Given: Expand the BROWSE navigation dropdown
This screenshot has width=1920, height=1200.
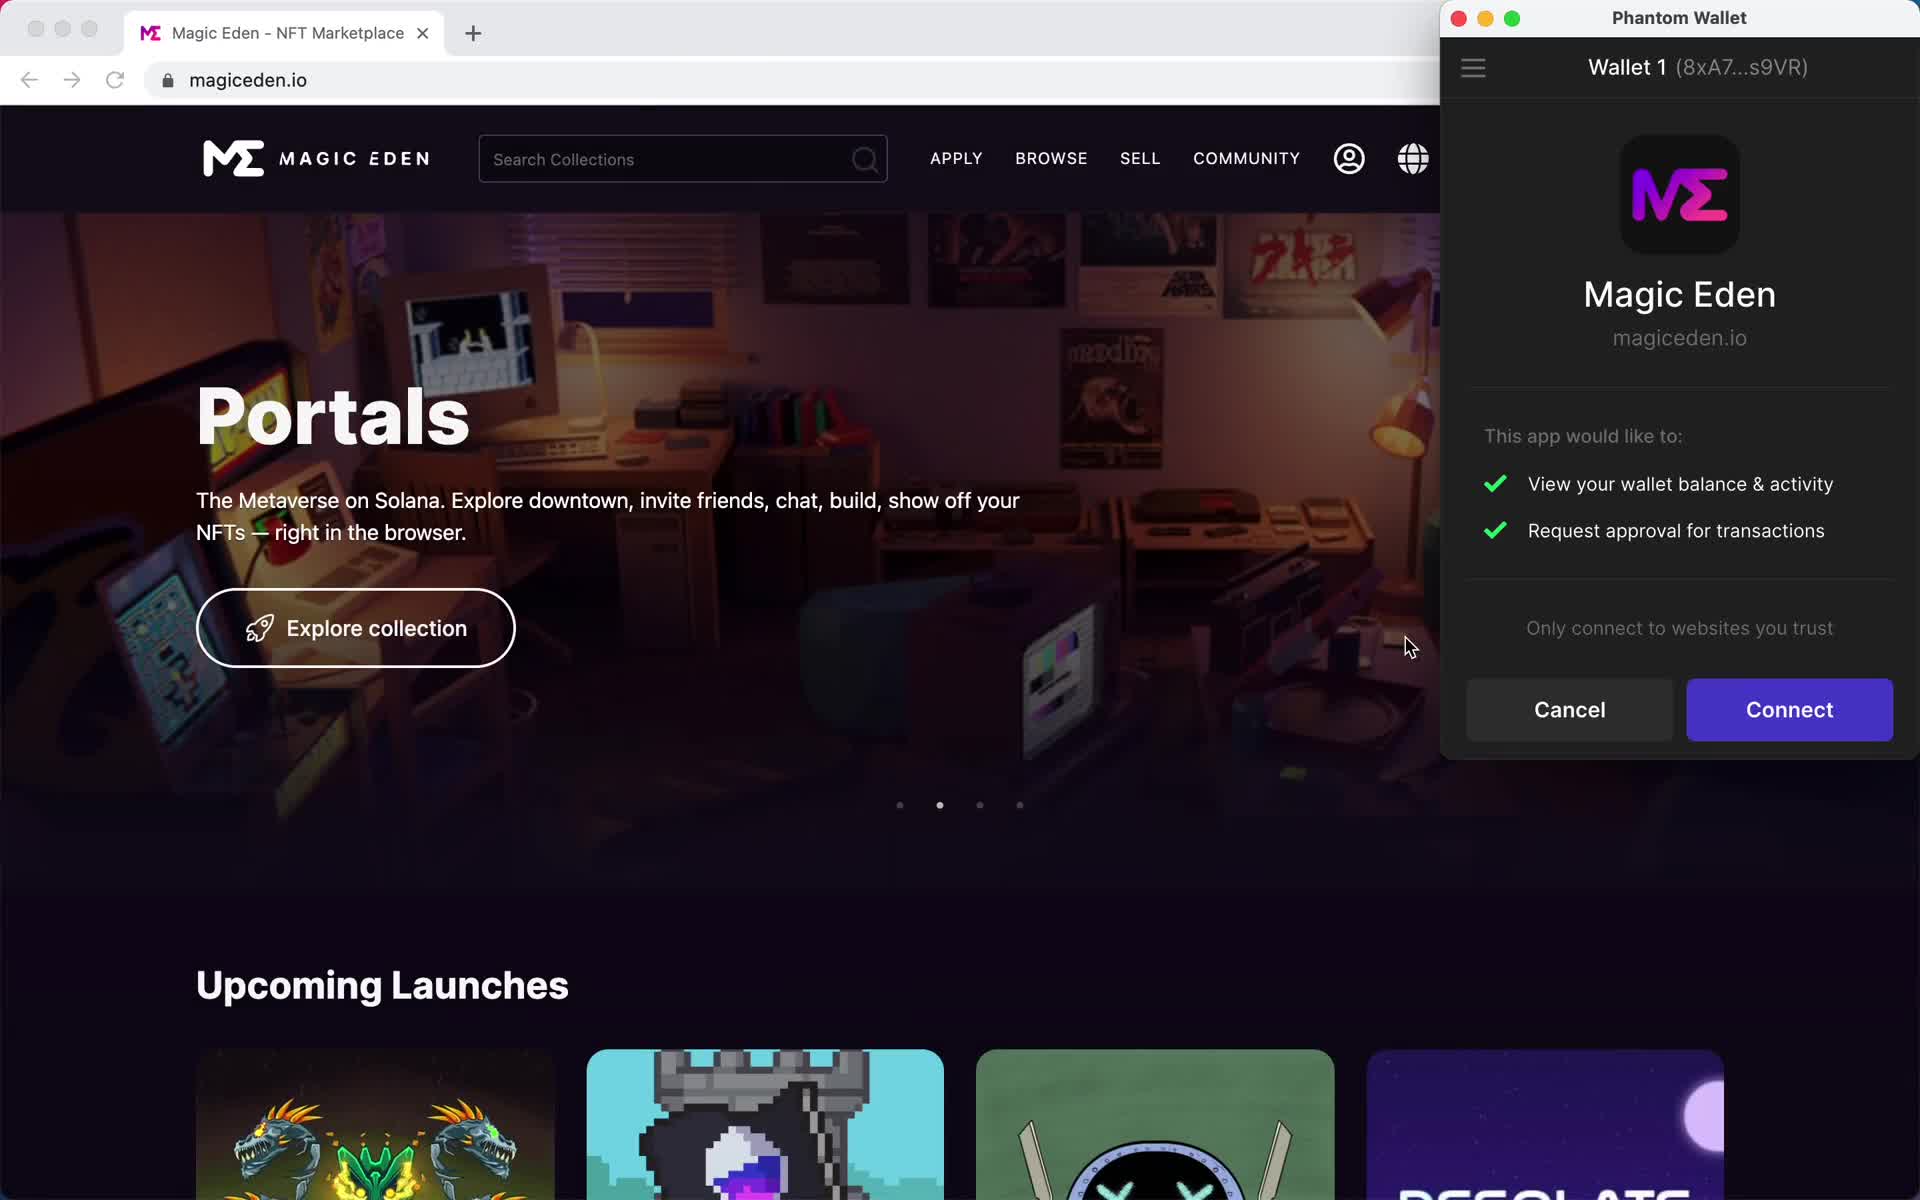Looking at the screenshot, I should (1051, 158).
